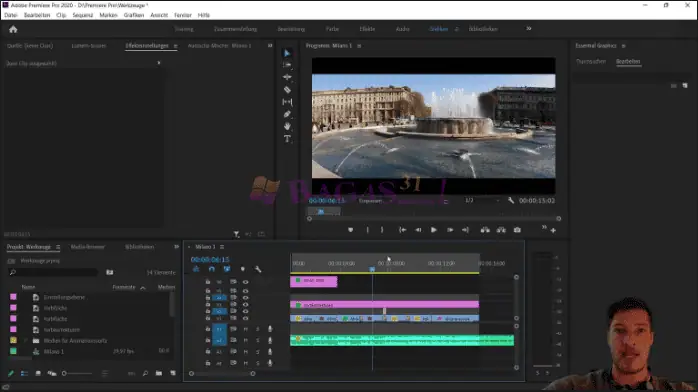
Task: Open the Datei menu
Action: [x=11, y=15]
